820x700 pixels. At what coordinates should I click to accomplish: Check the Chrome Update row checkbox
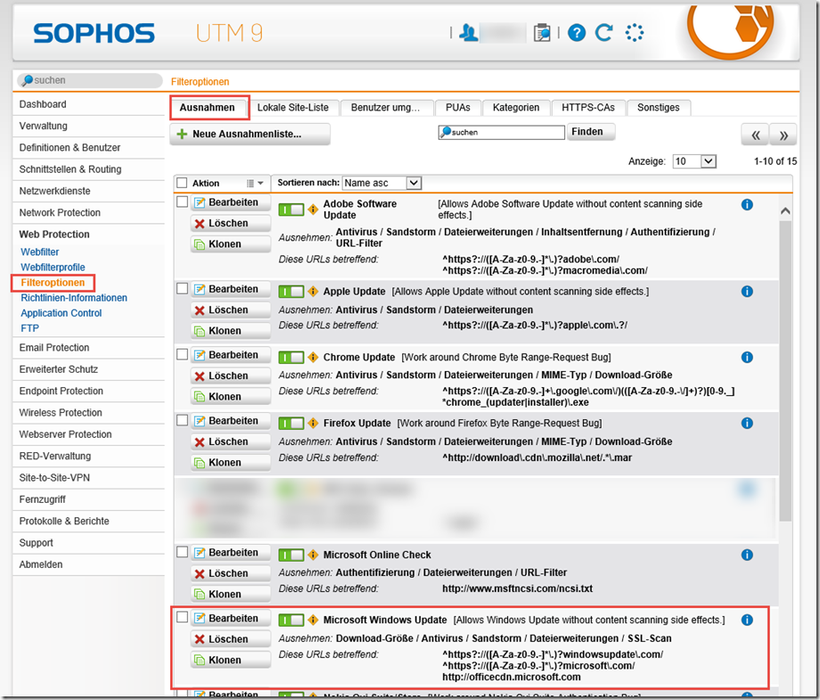pyautogui.click(x=182, y=354)
